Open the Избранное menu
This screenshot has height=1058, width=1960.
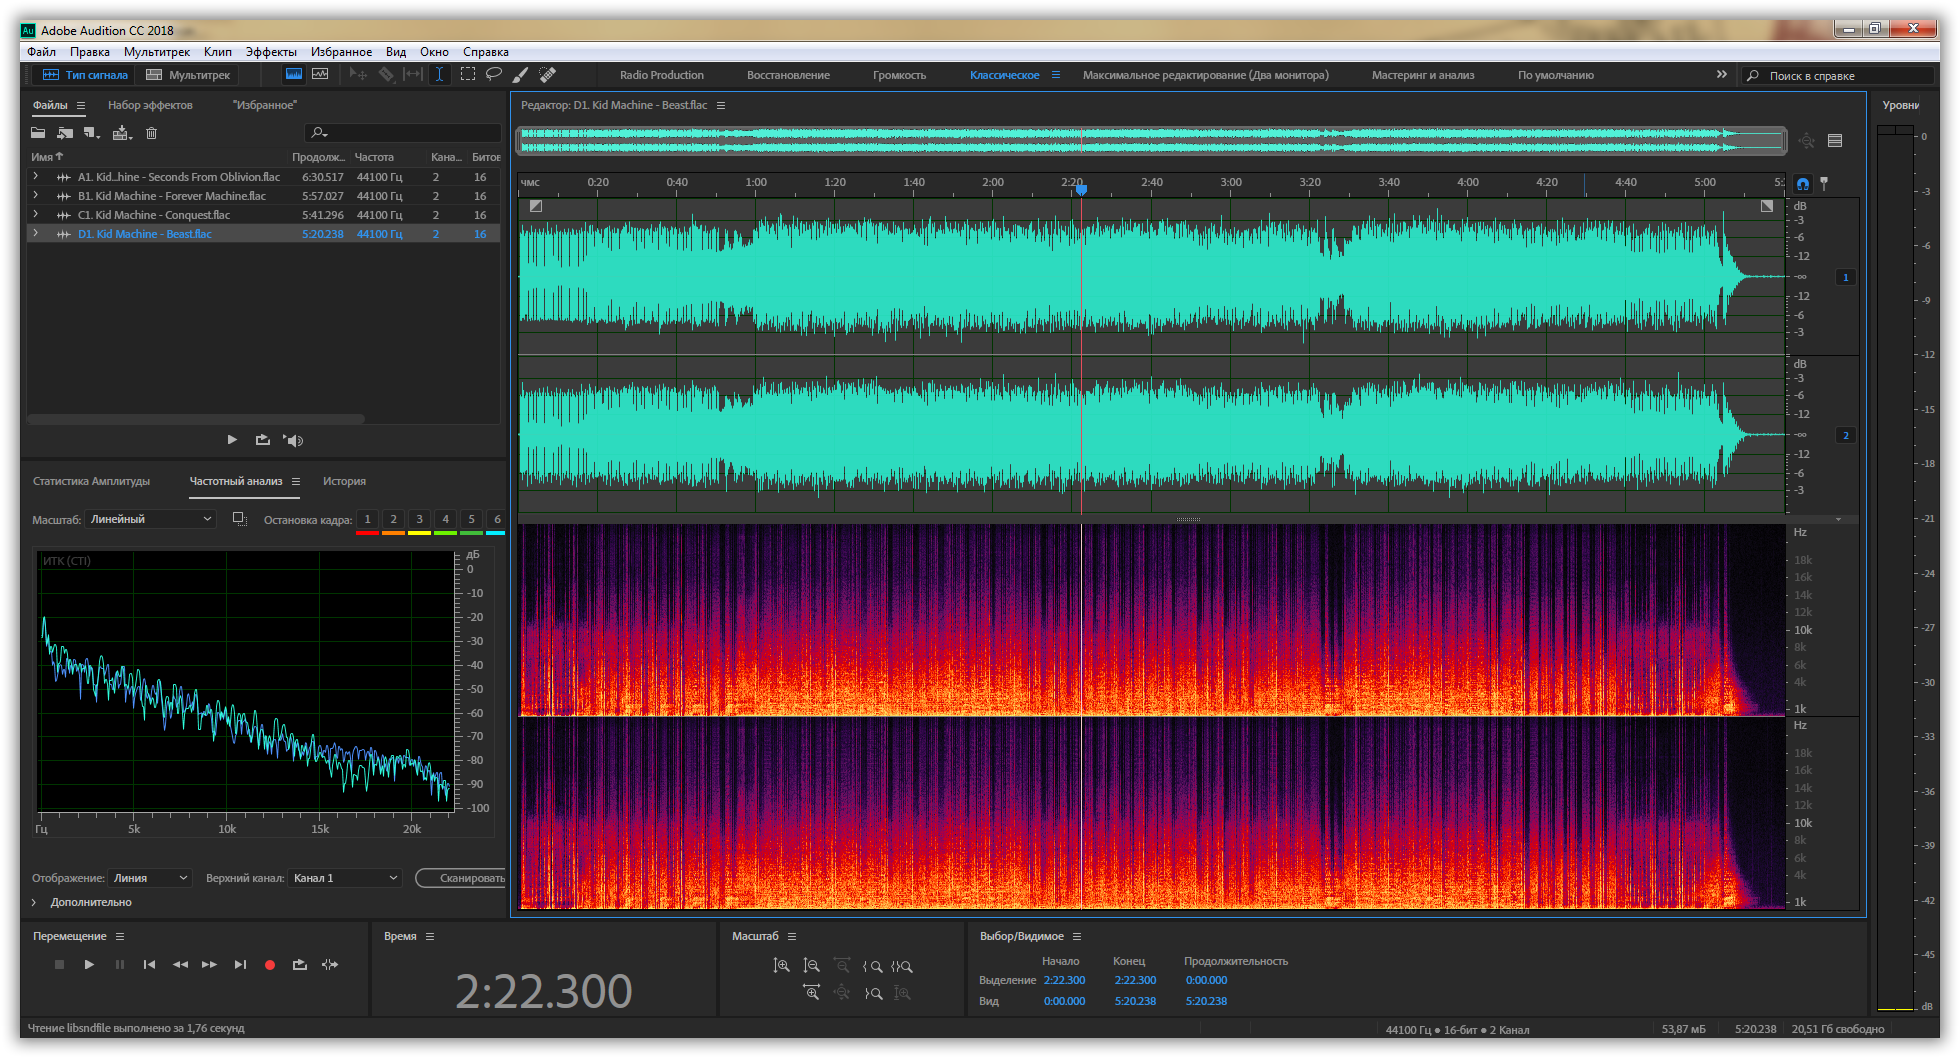point(341,52)
